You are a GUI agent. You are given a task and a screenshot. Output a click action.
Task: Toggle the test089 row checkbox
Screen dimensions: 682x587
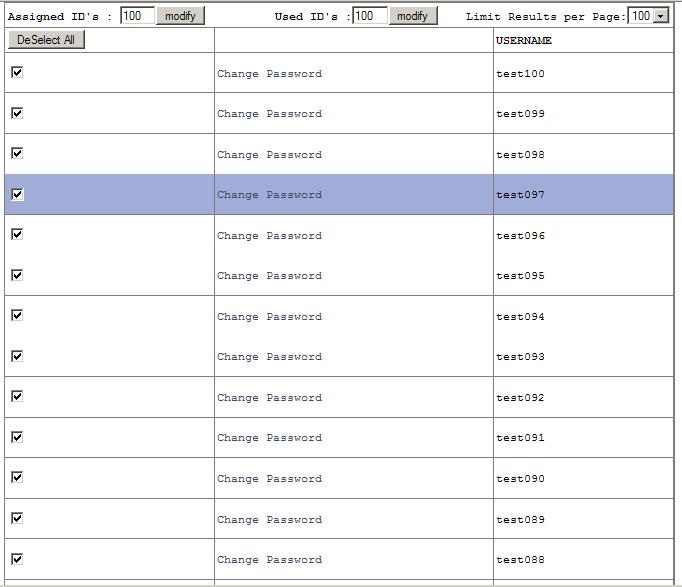click(17, 518)
